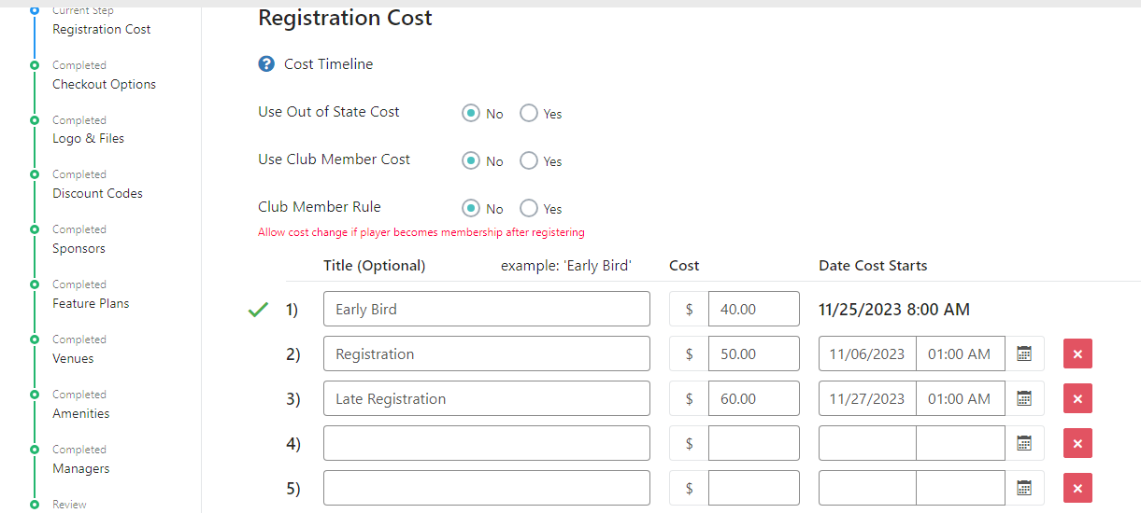Click the 11/06/2023 date field
The image size is (1141, 513).
click(867, 354)
